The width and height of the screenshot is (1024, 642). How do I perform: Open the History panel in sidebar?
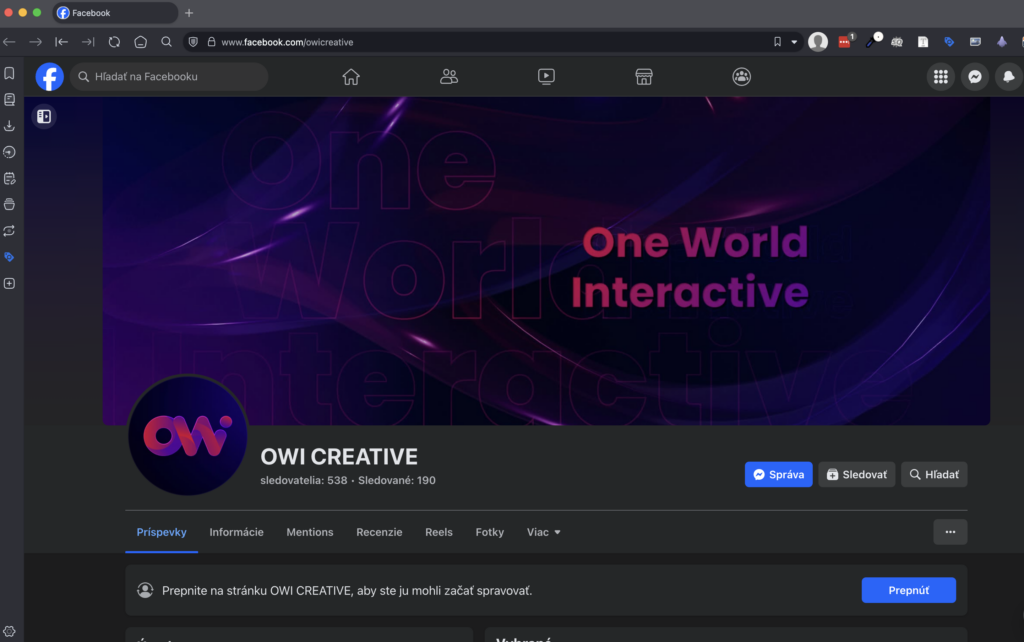9,152
